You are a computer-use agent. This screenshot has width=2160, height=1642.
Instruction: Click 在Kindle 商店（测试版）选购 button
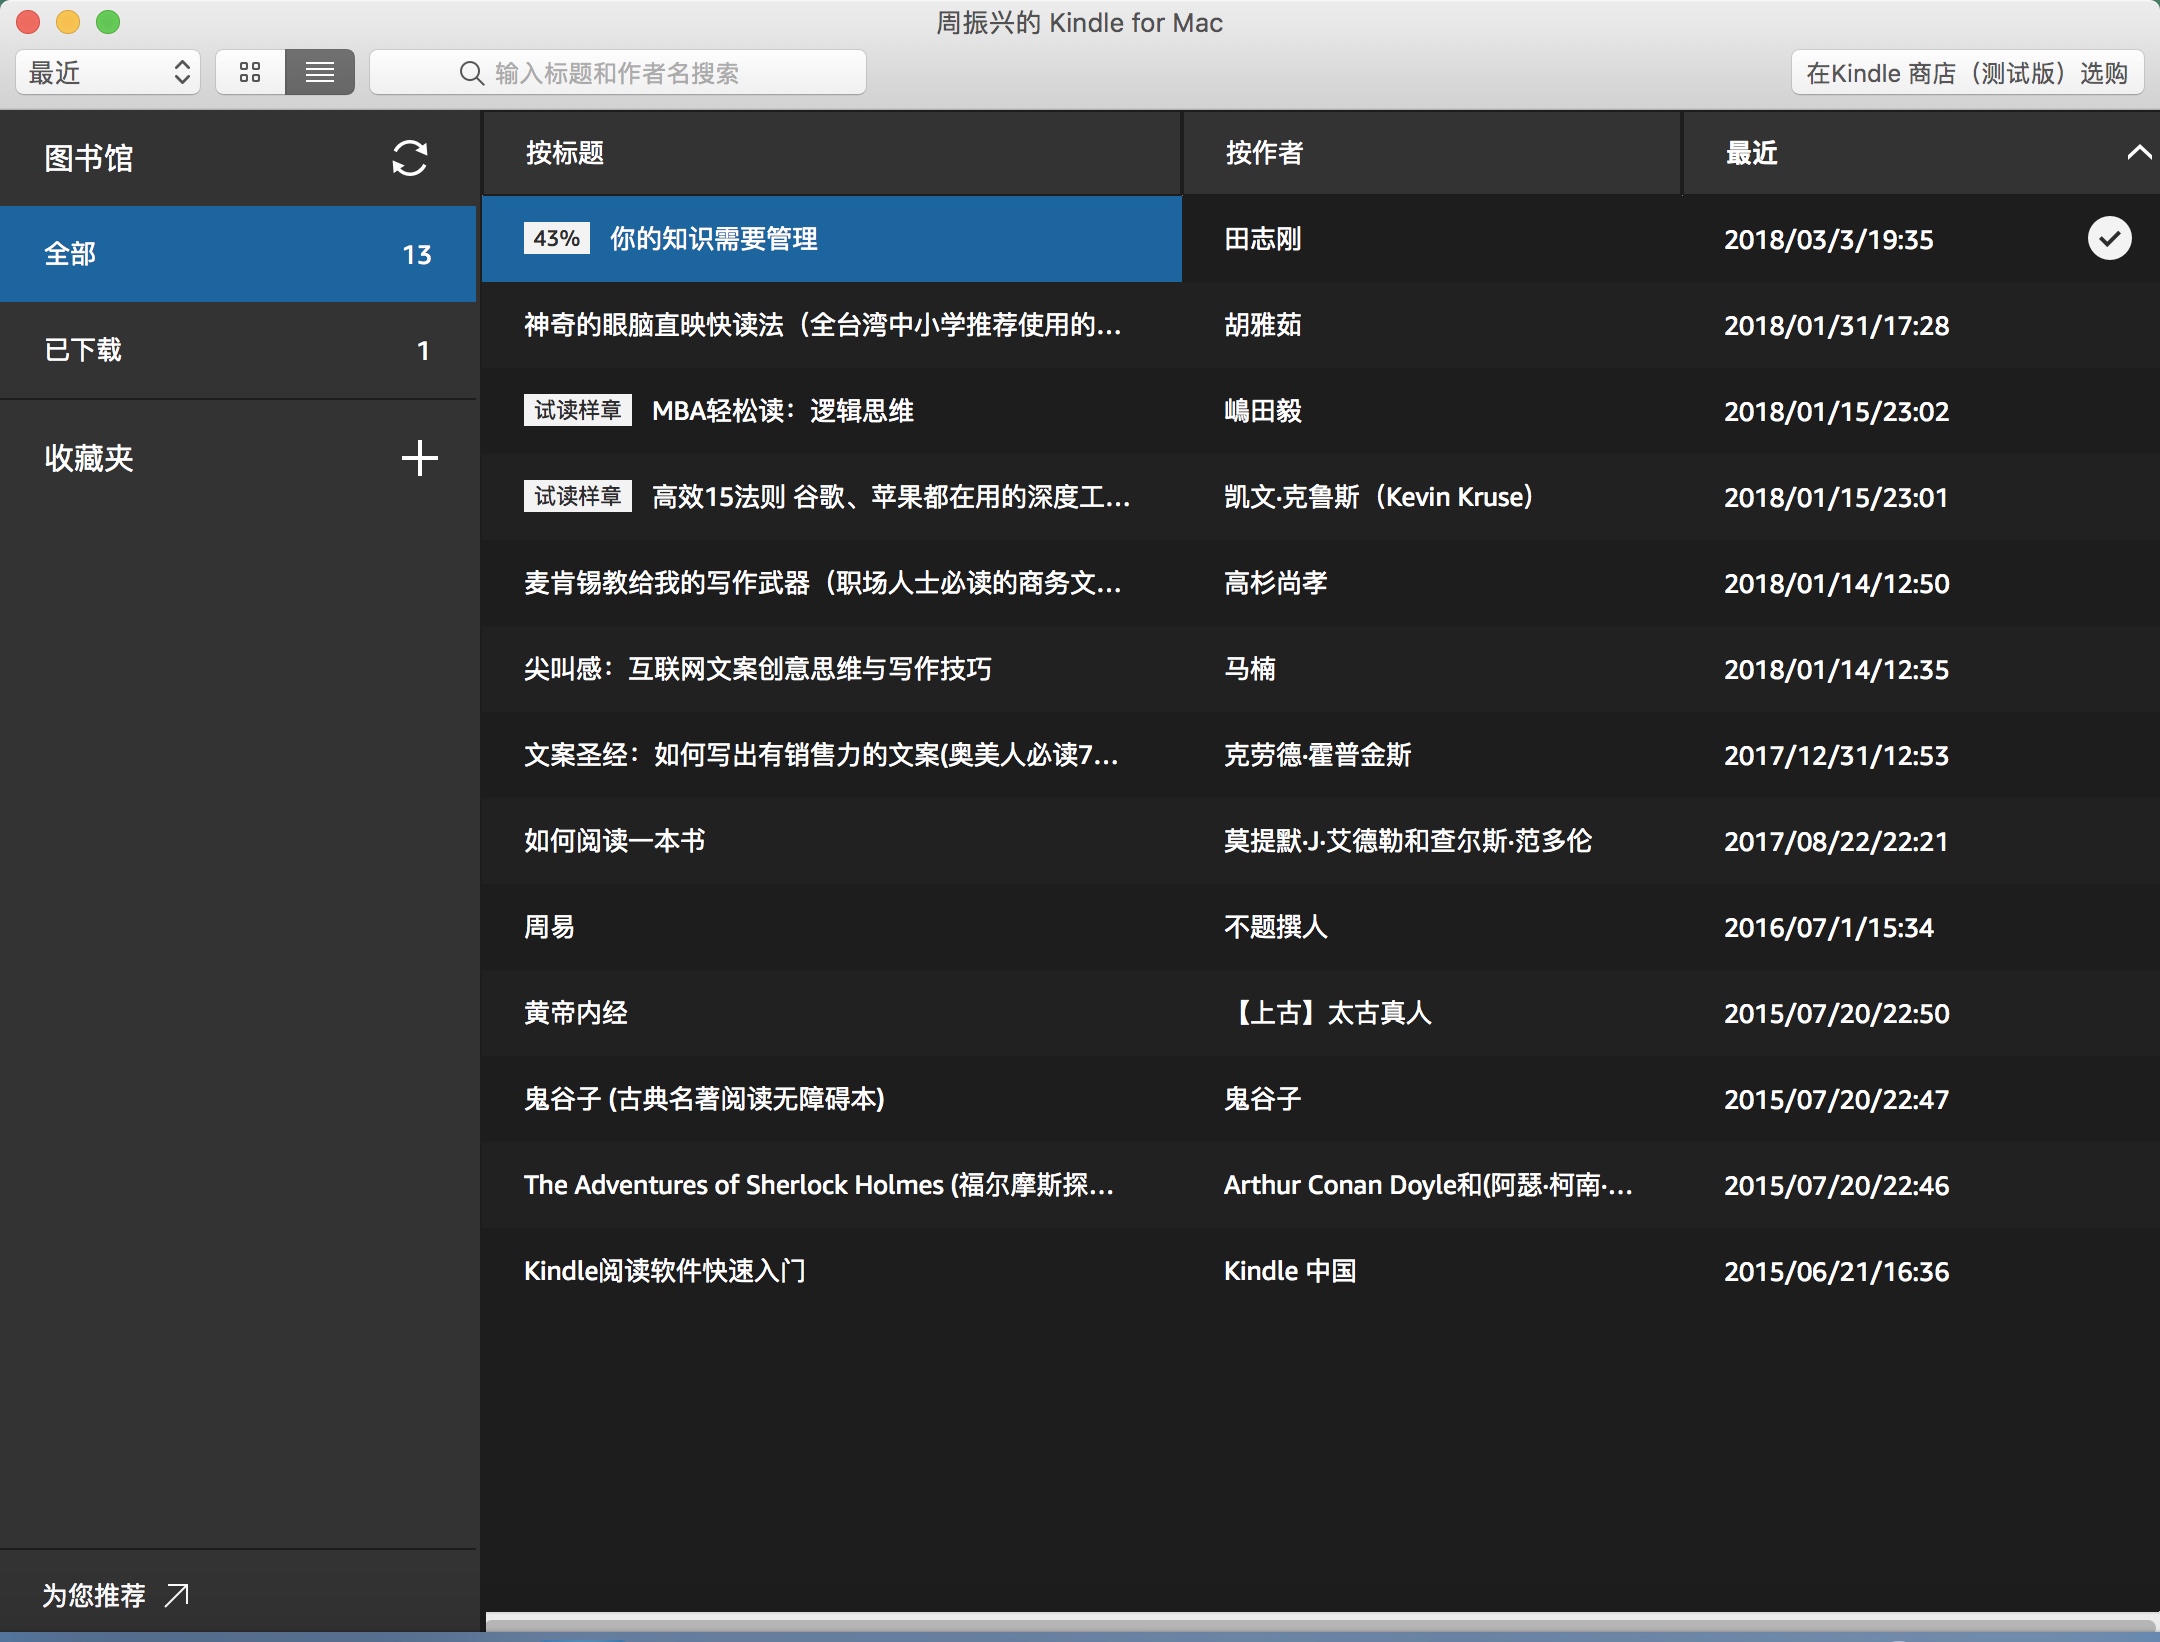point(1967,73)
